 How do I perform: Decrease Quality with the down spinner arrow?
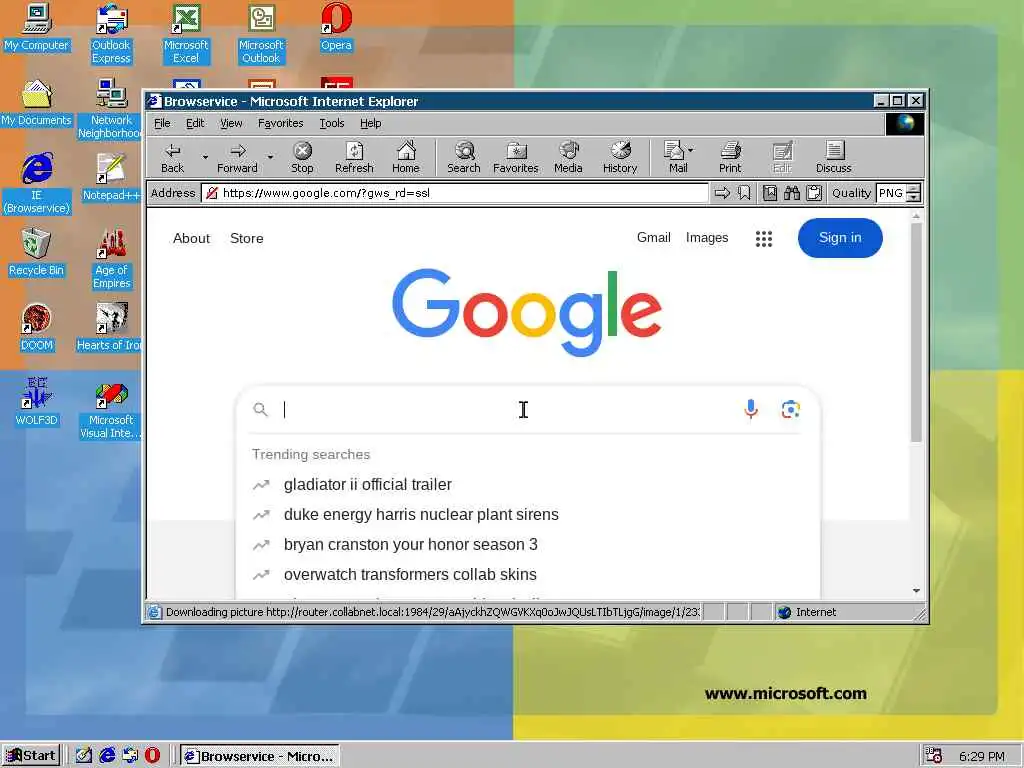pyautogui.click(x=914, y=197)
